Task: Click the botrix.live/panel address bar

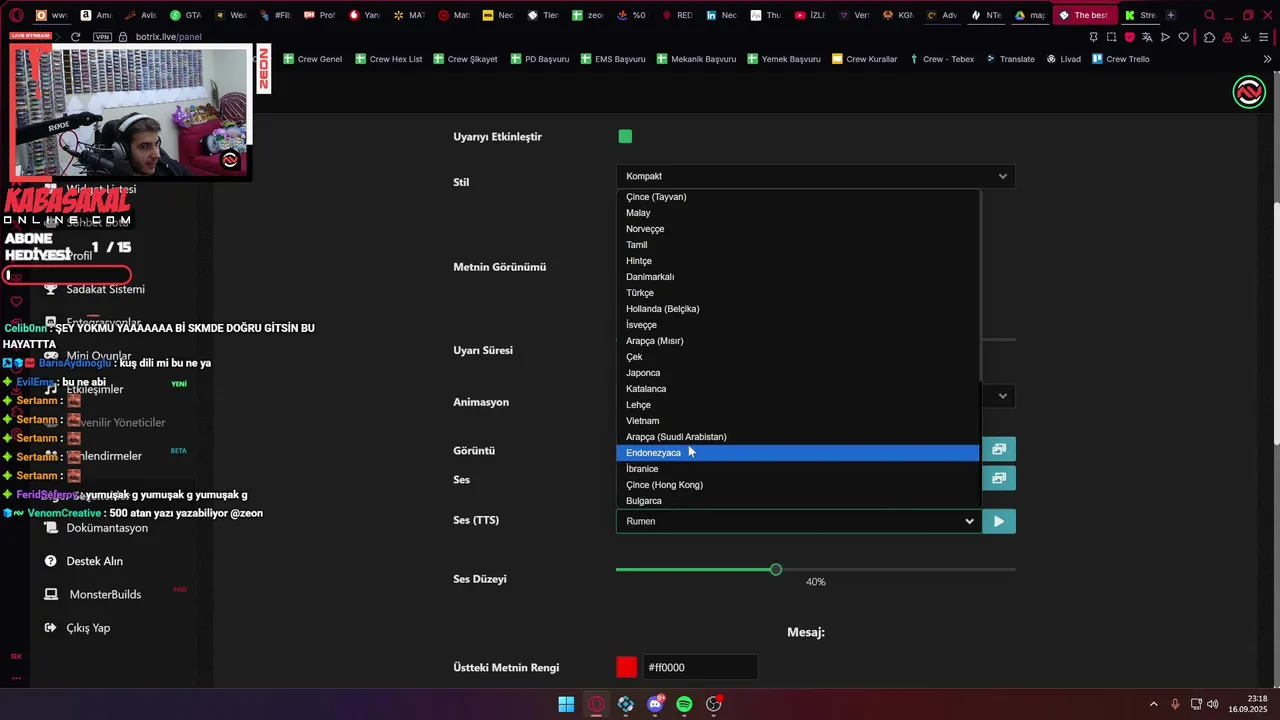Action: point(168,36)
